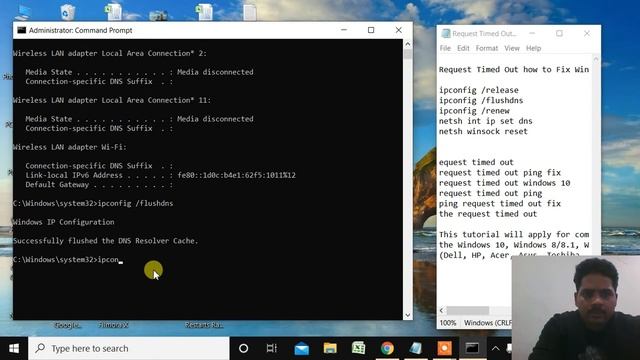The image size is (640, 360).
Task: Click 'netsh winsock reset' line in Notepad
Action: click(x=483, y=131)
